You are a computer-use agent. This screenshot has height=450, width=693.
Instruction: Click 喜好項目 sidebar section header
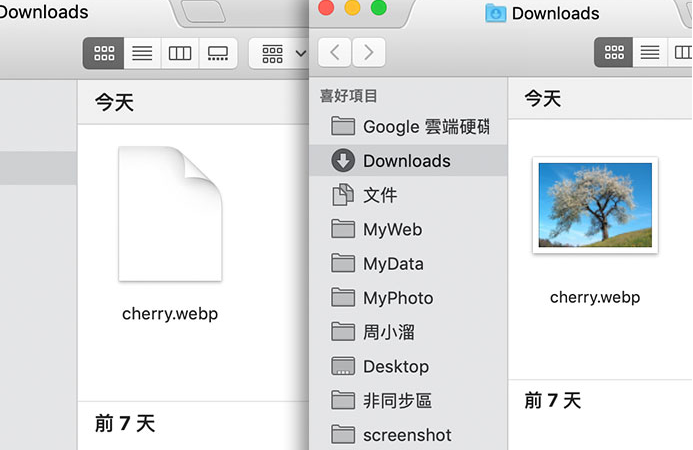348,96
